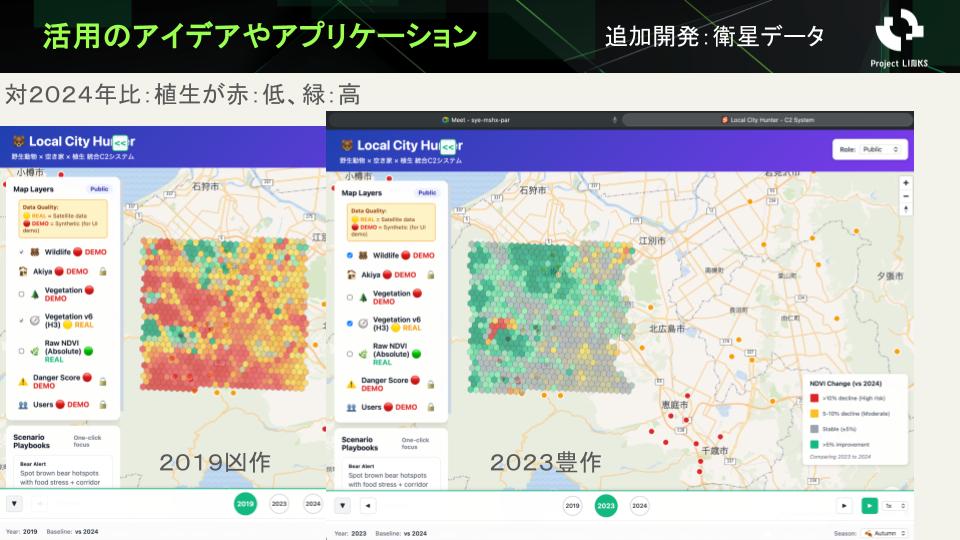Zoom in the map with the plus button
The width and height of the screenshot is (960, 540).
coord(906,183)
